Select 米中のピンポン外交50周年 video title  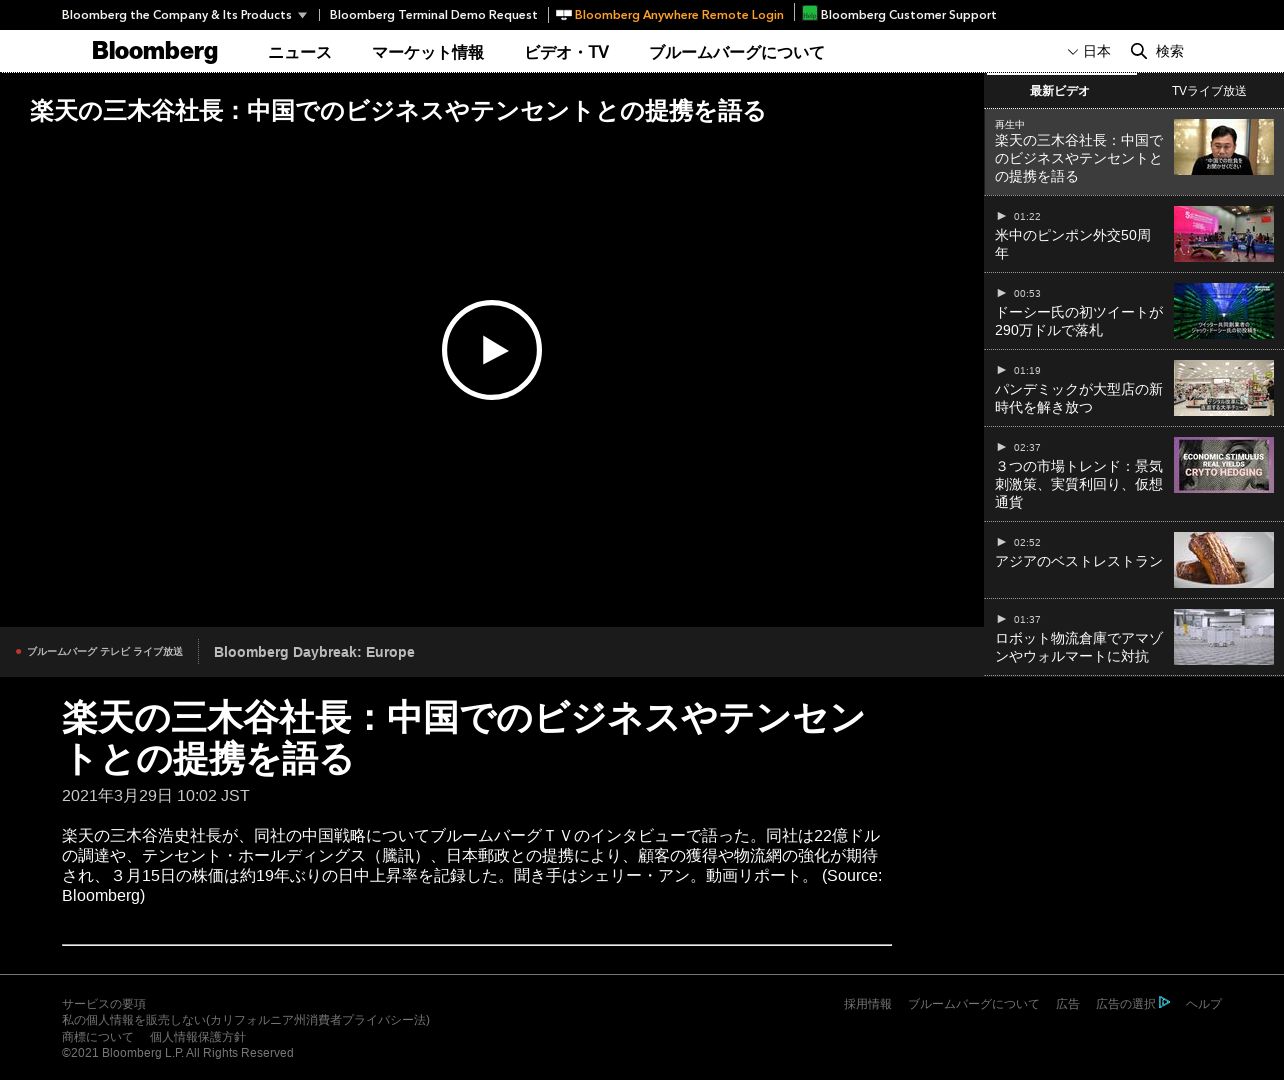pos(1073,244)
